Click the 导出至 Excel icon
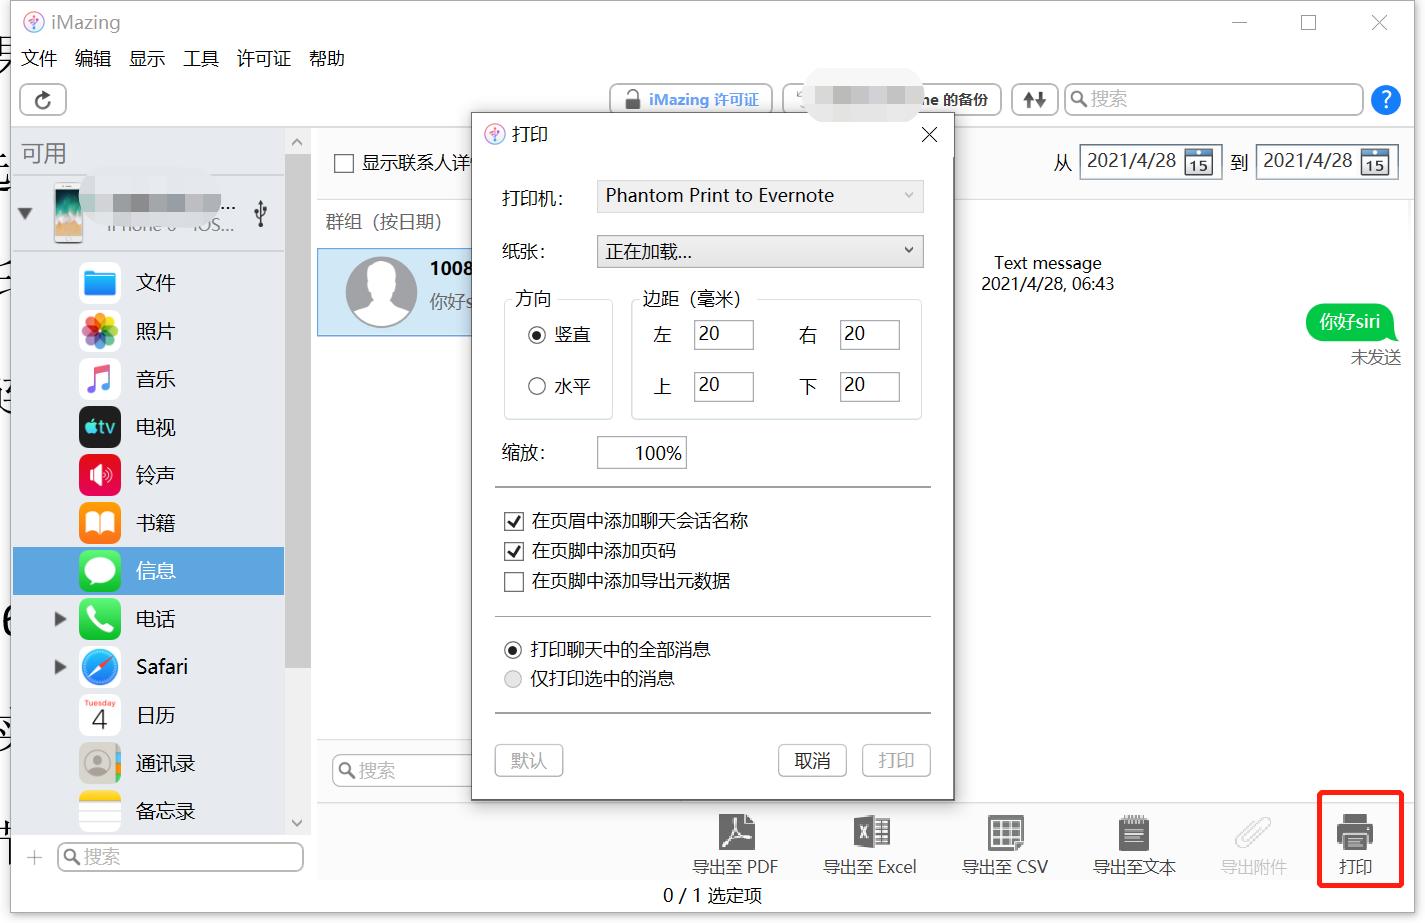 pos(869,845)
